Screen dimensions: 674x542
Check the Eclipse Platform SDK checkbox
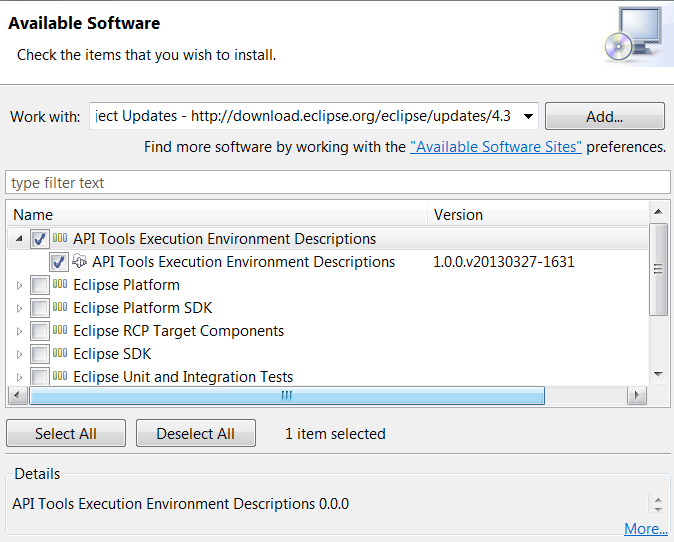[40, 308]
